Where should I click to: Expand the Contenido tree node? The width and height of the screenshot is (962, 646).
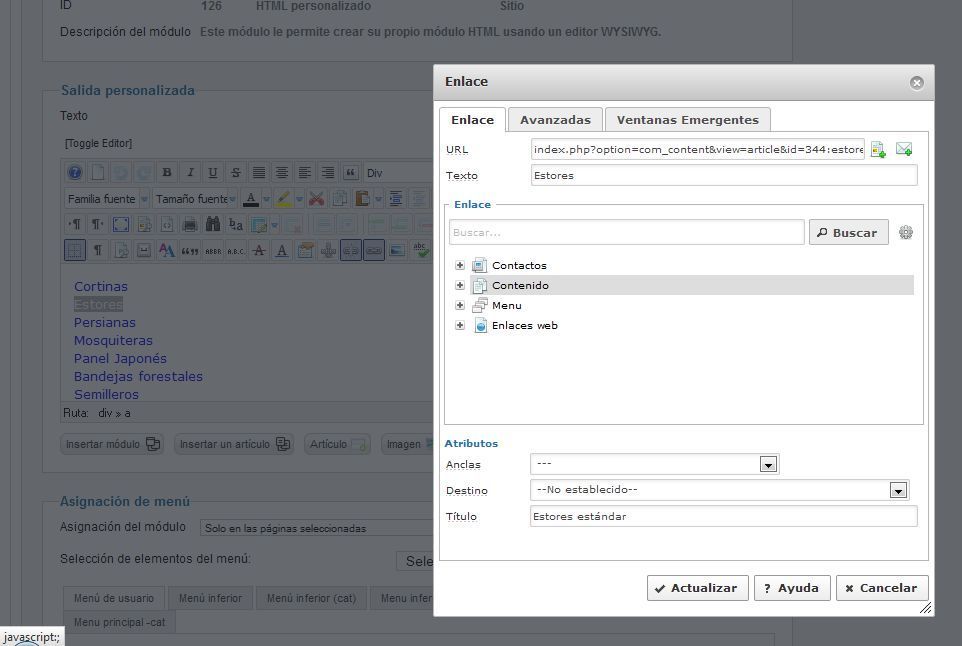pos(460,285)
